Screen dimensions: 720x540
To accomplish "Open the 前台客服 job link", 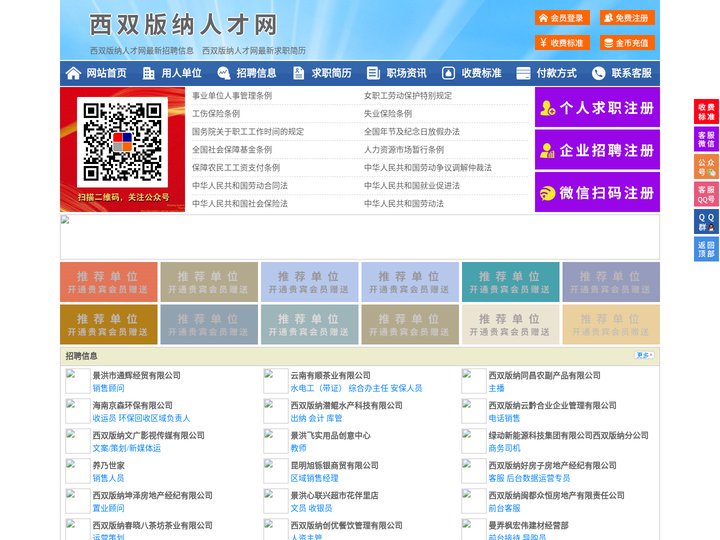I will 504,508.
